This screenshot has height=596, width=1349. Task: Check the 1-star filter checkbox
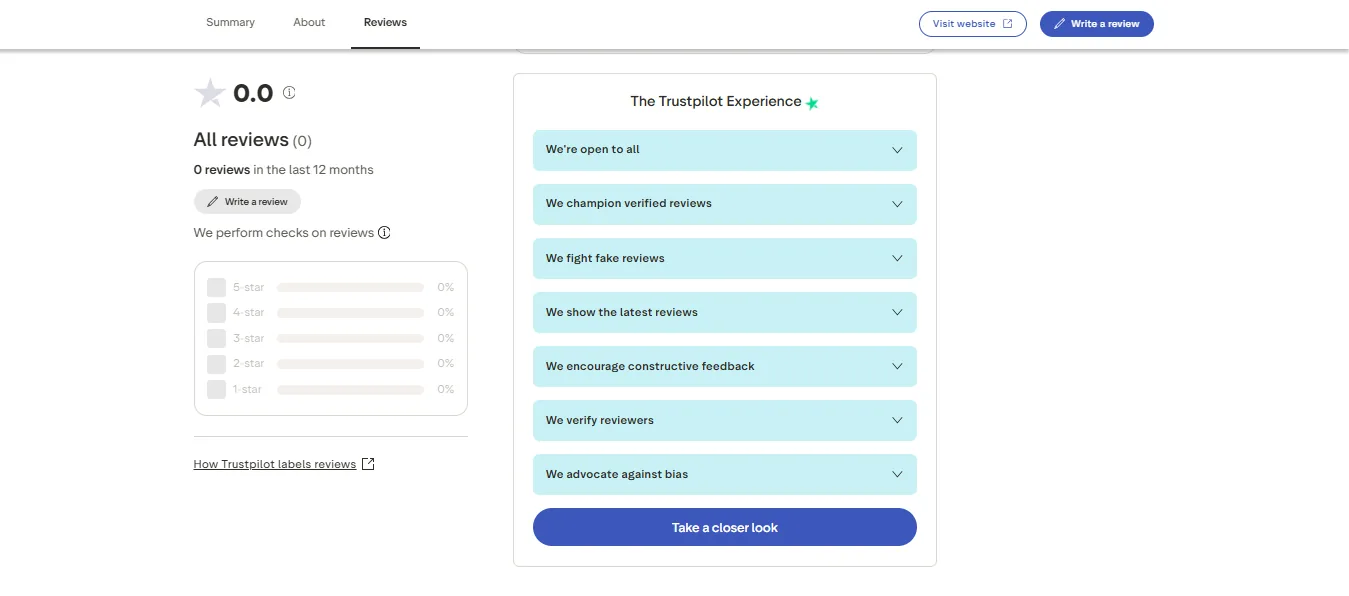(x=216, y=389)
